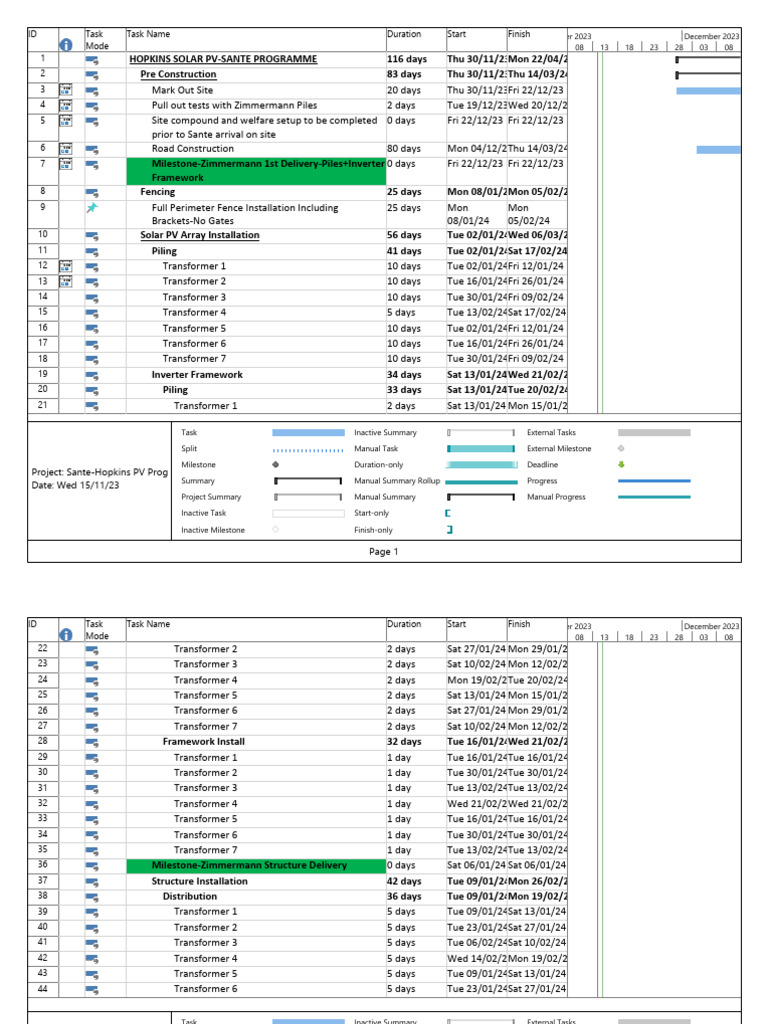Click the indicator icon in row 7
Image resolution: width=768 pixels, height=1024 pixels.
66,164
